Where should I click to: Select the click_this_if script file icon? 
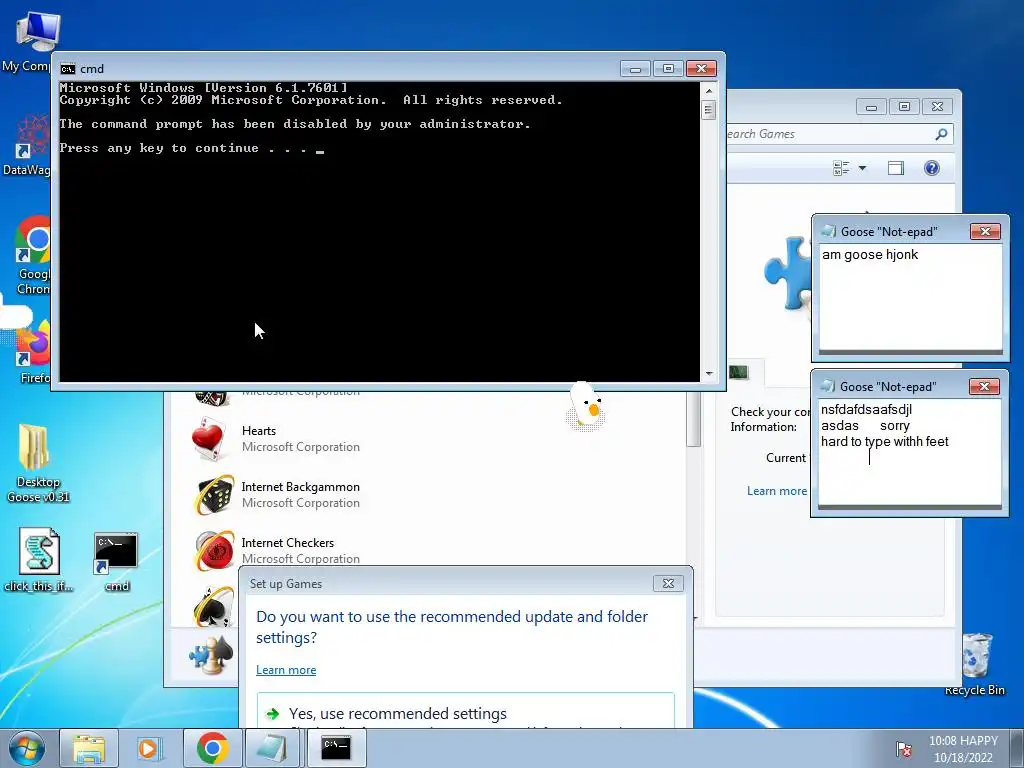pos(39,552)
